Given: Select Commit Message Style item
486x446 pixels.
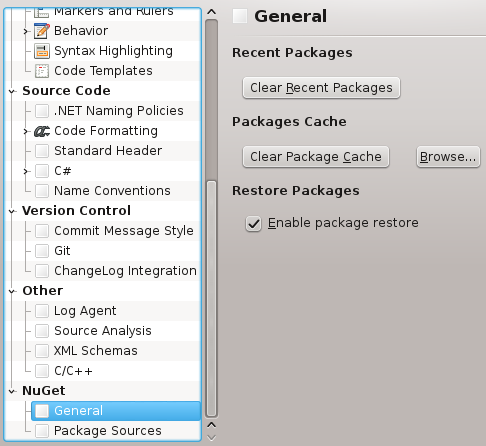Looking at the screenshot, I should click(124, 231).
